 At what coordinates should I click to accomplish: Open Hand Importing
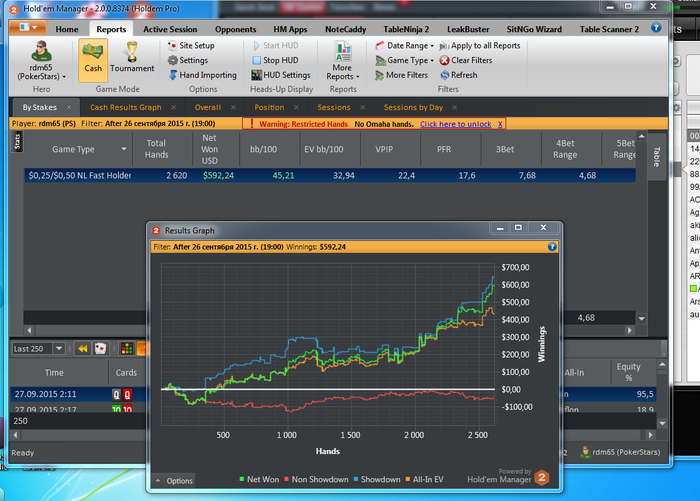tap(203, 75)
